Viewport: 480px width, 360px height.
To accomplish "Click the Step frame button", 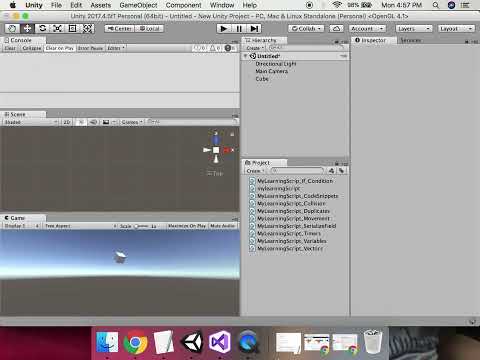I will tap(254, 29).
